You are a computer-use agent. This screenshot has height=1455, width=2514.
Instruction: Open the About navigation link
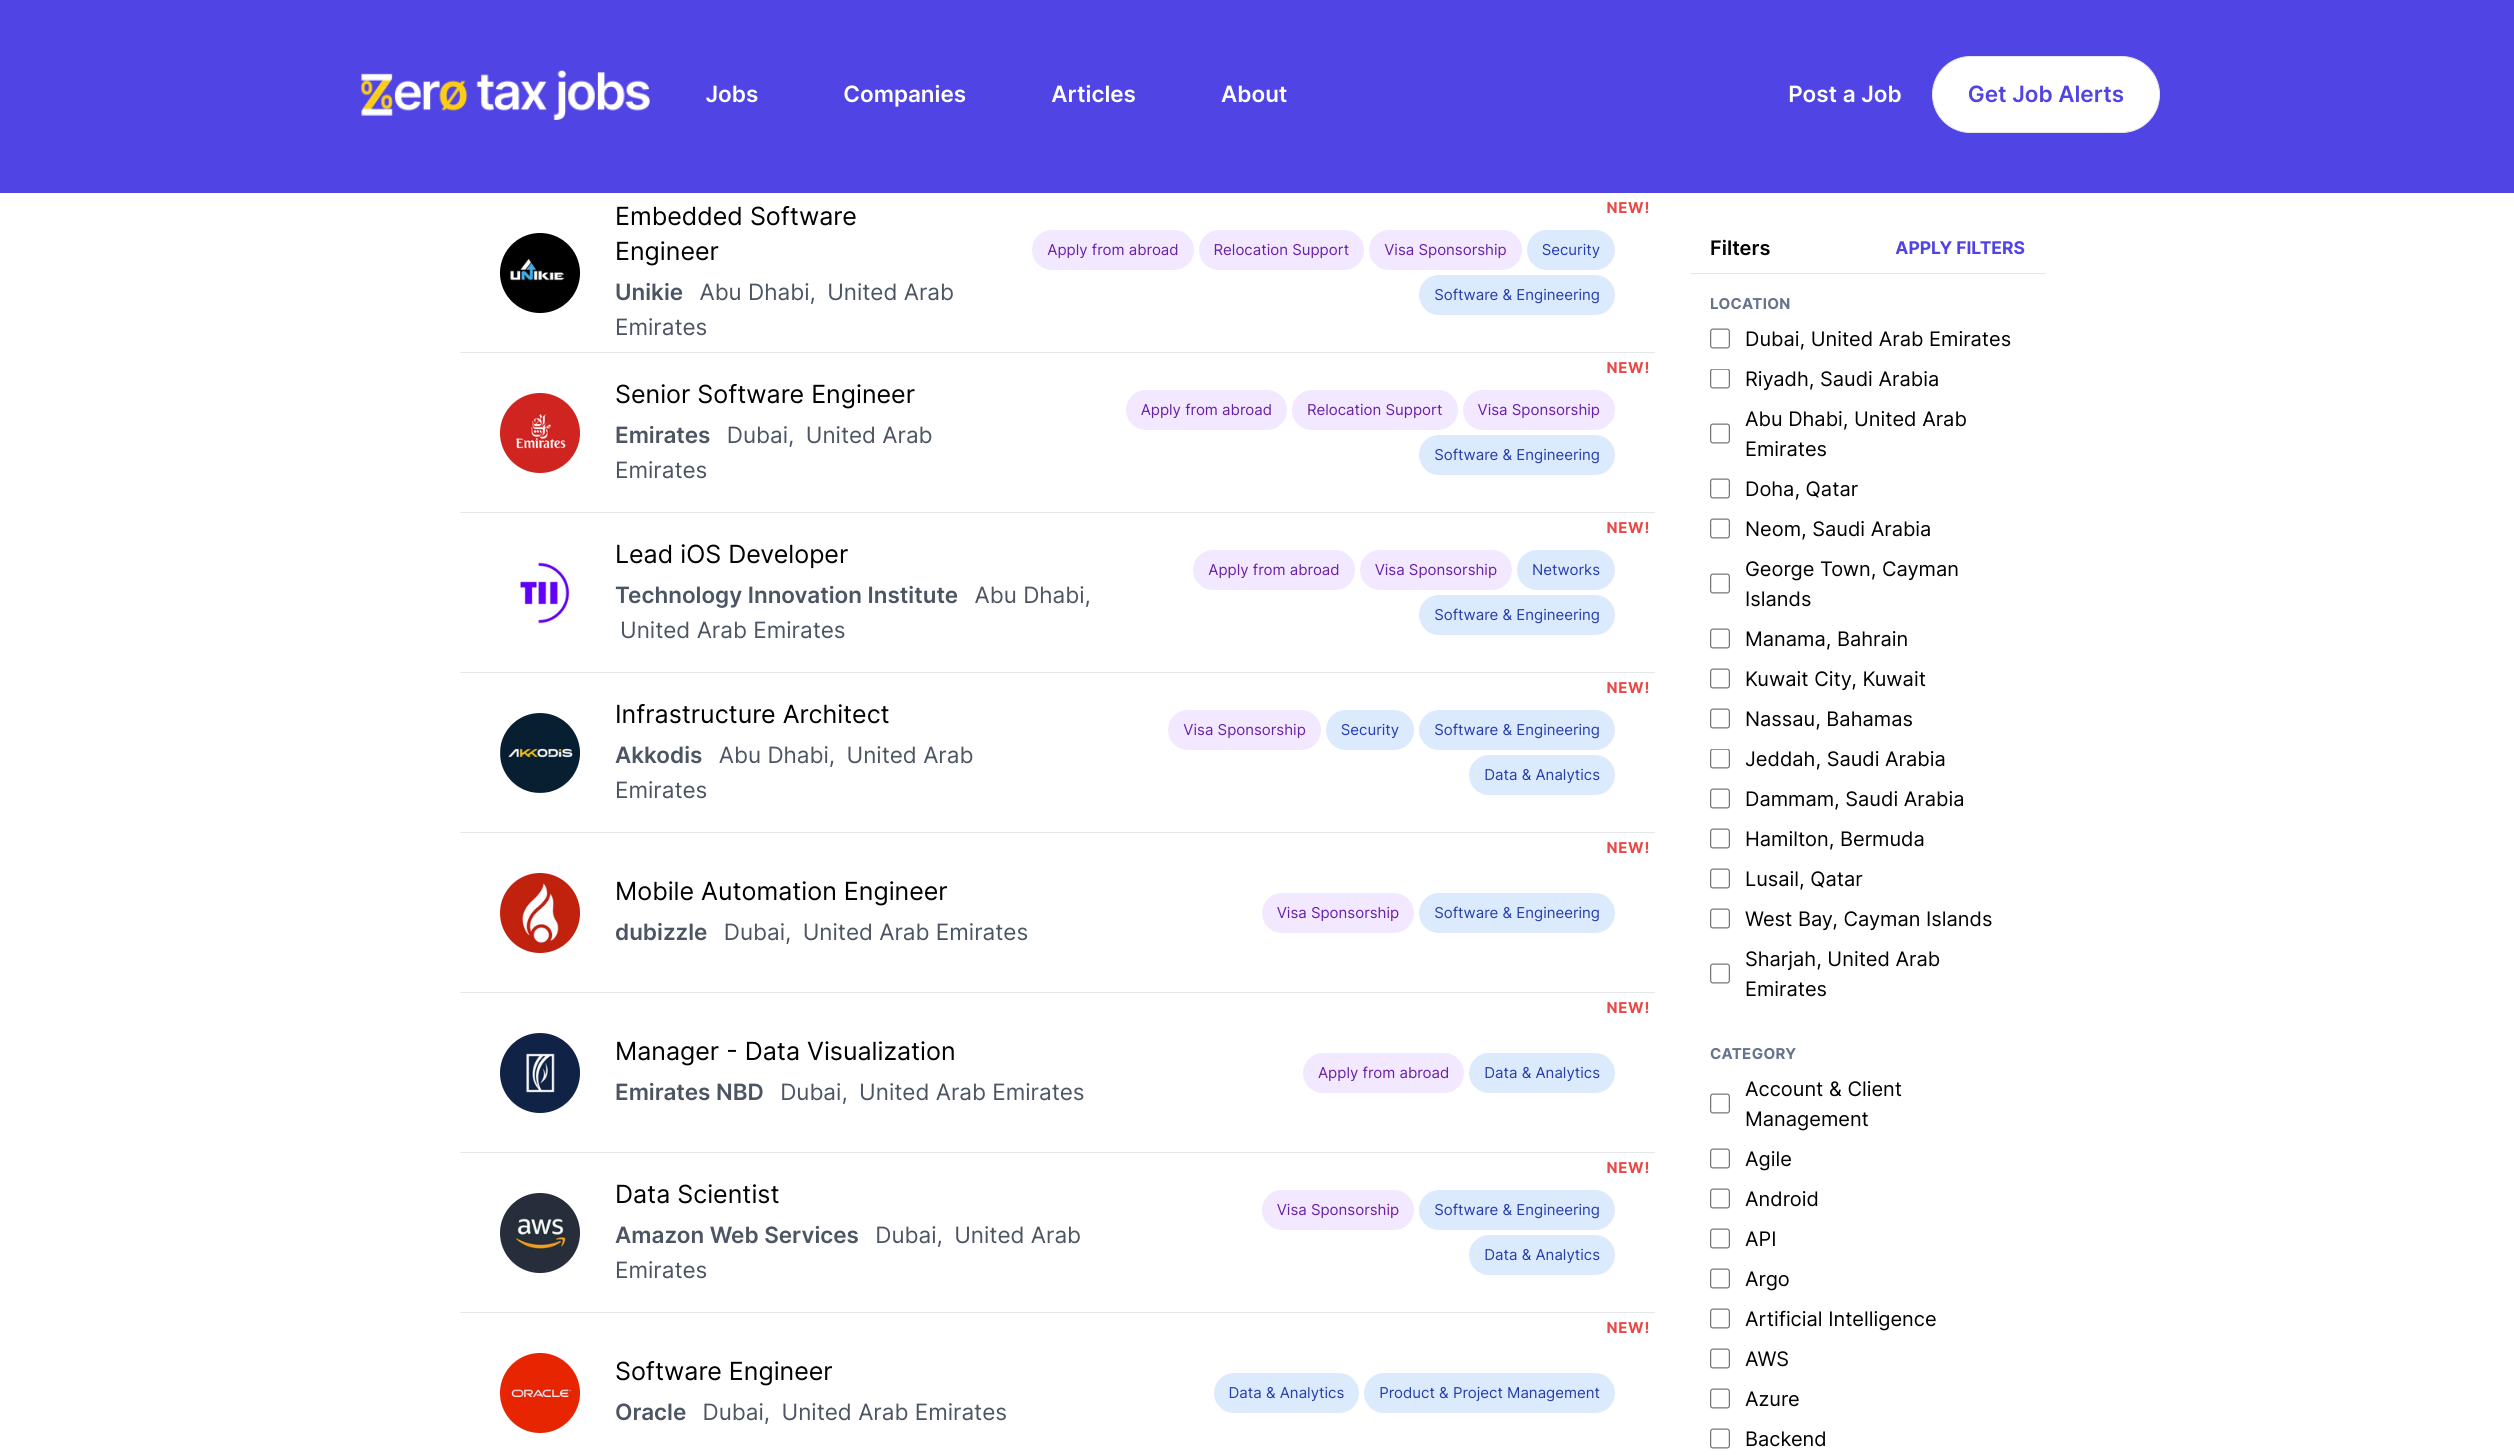pyautogui.click(x=1253, y=94)
